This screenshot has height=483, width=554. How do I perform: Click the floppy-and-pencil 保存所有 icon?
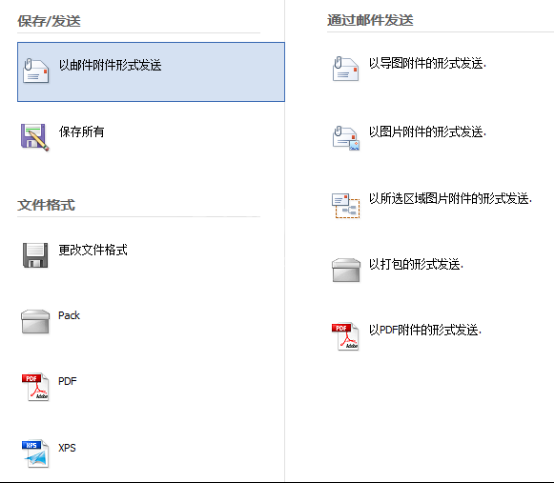pos(35,137)
